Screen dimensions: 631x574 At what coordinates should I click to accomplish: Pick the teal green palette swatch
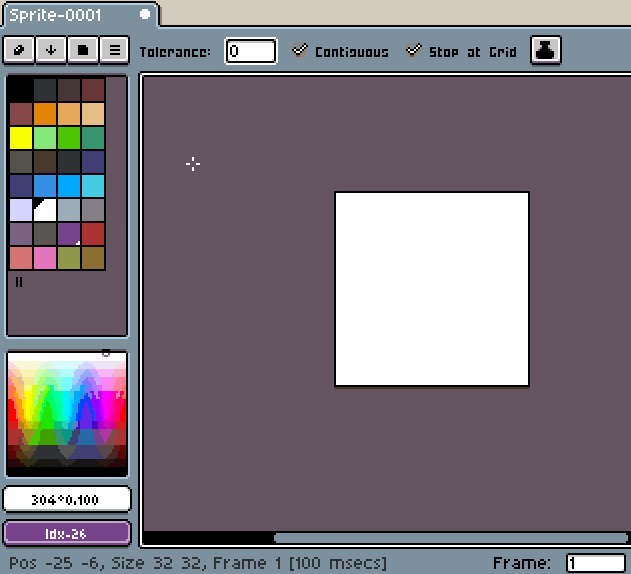coord(93,138)
